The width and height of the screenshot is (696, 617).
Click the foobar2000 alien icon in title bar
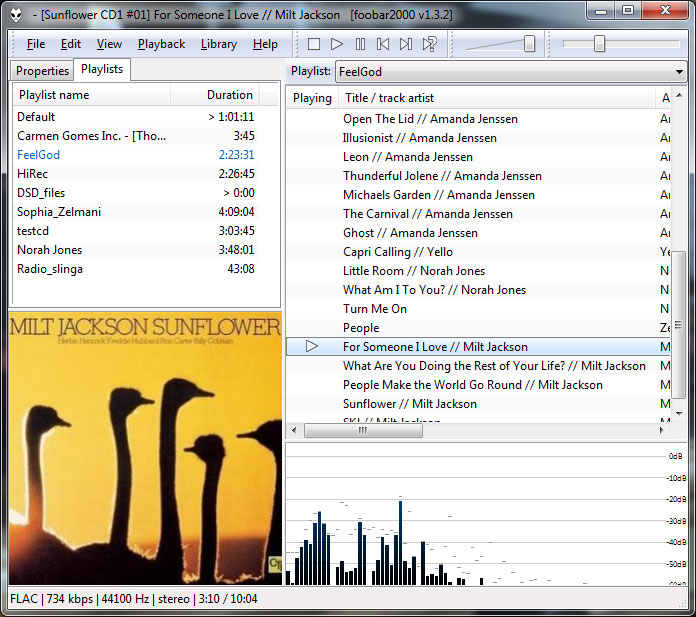16,15
